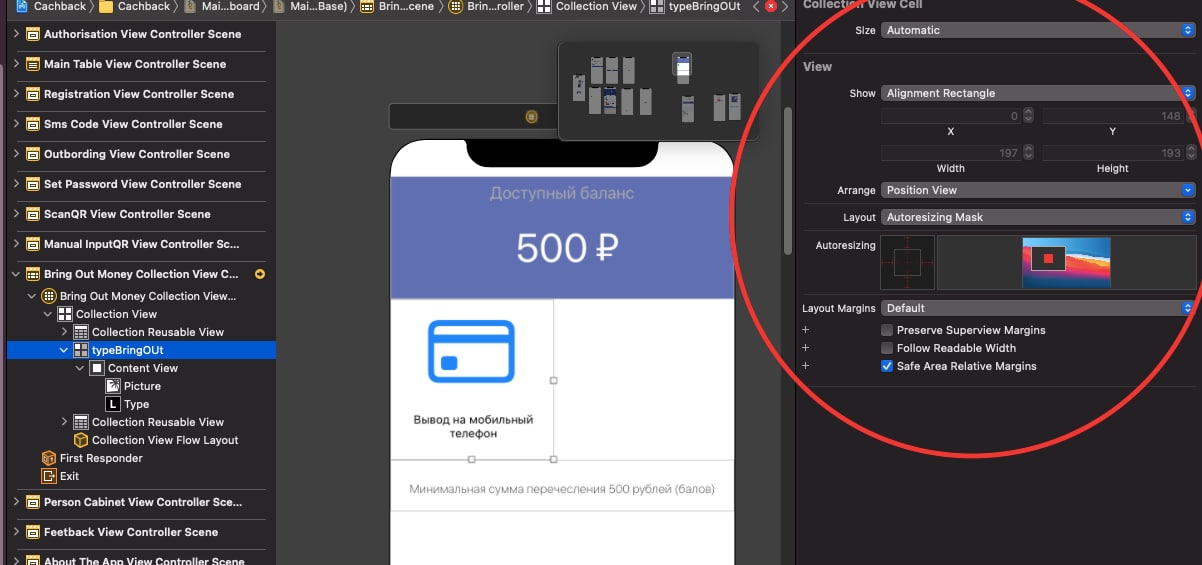Click the Manual InputQR View Controller scene icon
This screenshot has height=565, width=1202.
point(33,244)
